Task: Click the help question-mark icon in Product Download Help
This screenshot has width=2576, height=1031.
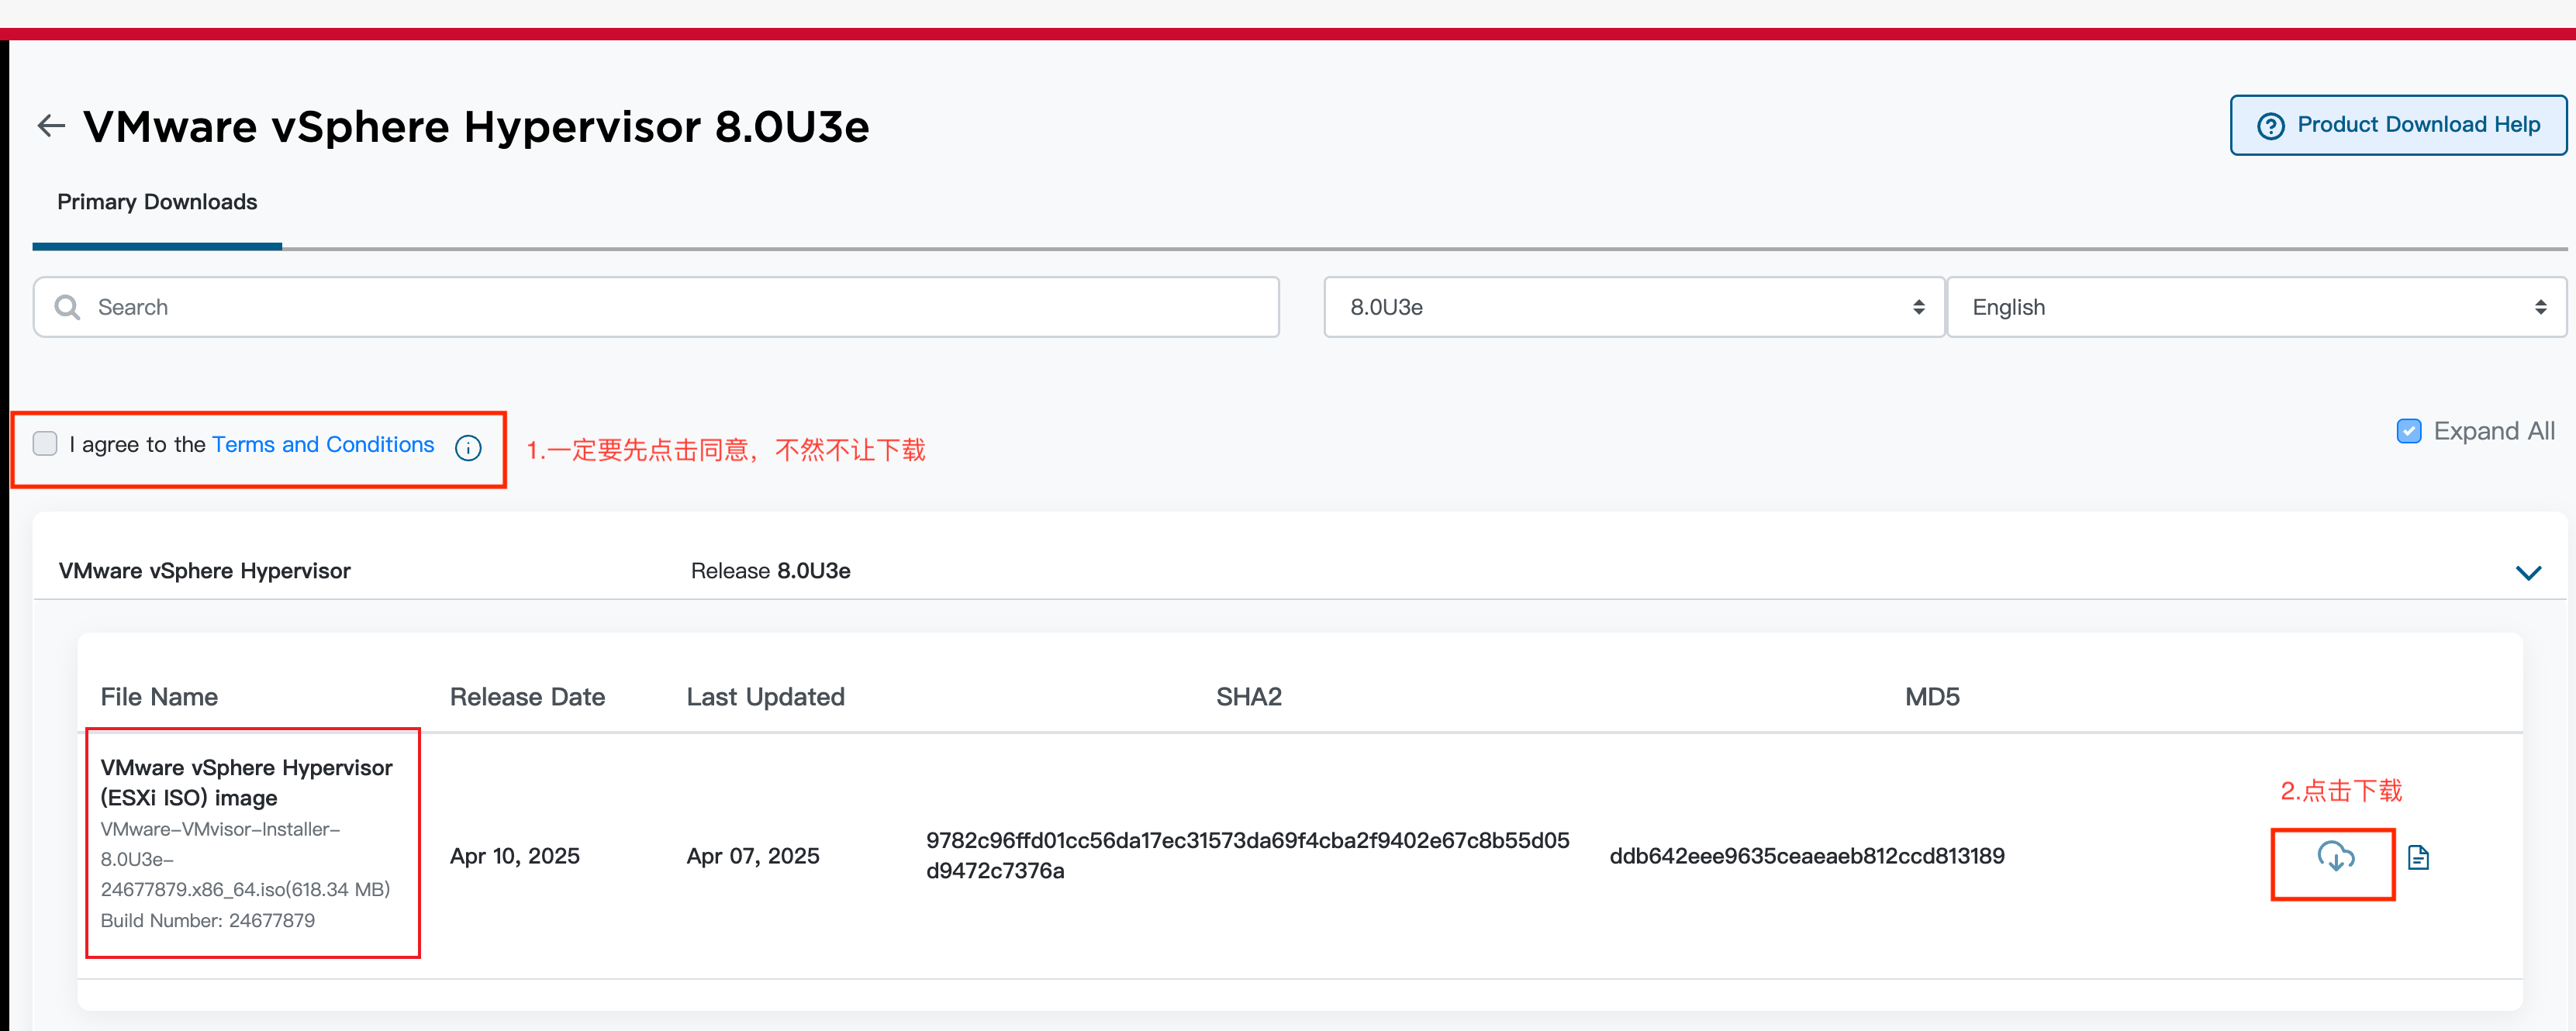Action: [x=2271, y=126]
